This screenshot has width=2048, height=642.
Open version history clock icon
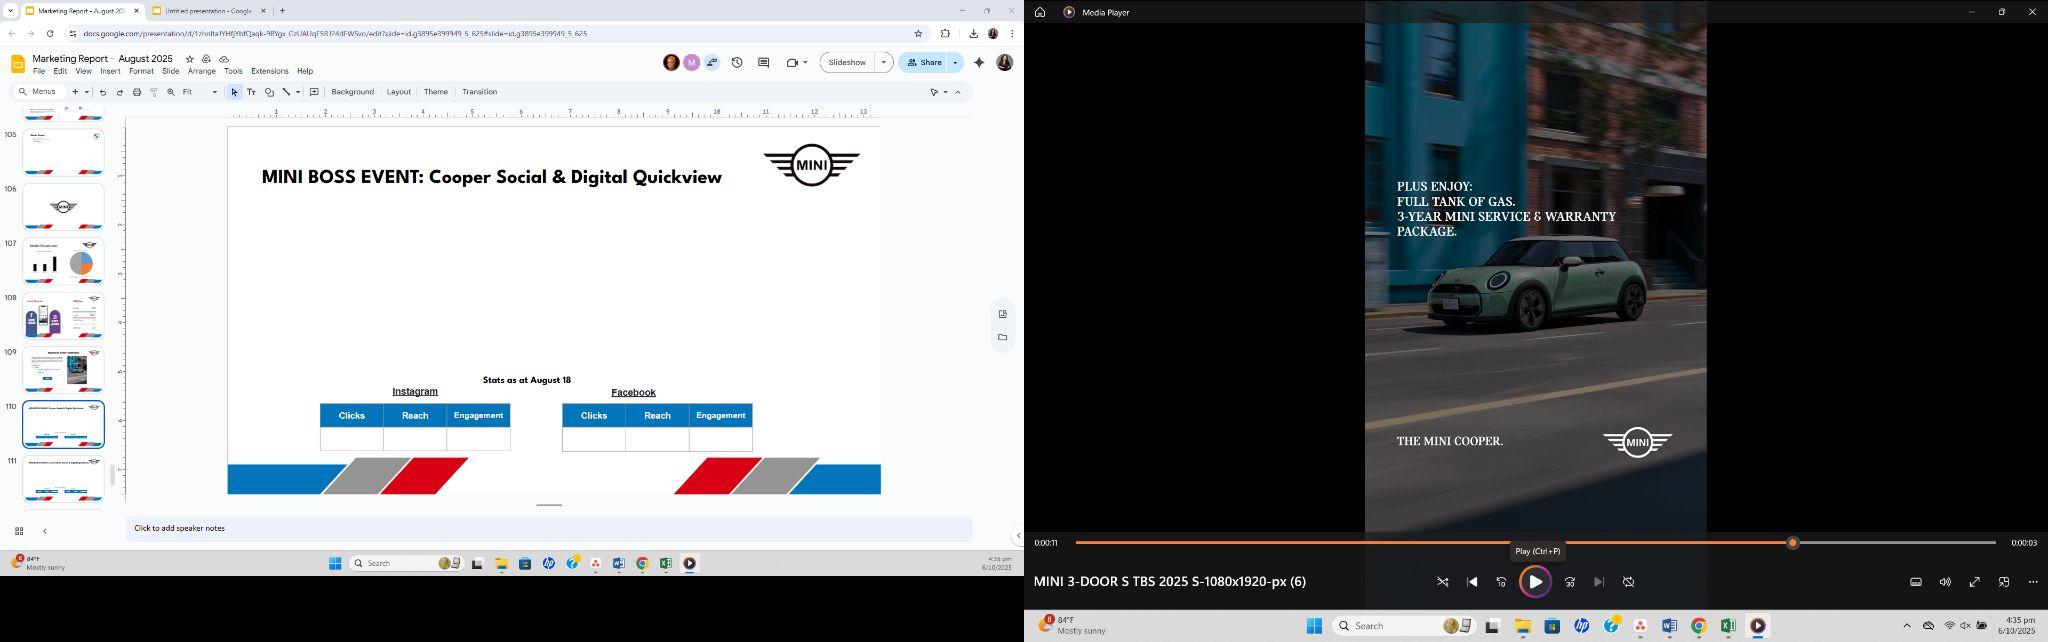click(x=737, y=62)
